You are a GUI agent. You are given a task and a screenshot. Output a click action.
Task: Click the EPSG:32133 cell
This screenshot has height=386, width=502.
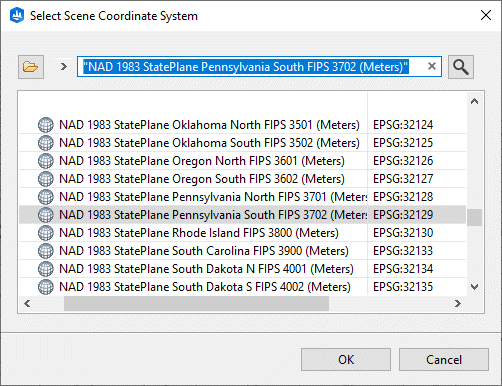[403, 251]
